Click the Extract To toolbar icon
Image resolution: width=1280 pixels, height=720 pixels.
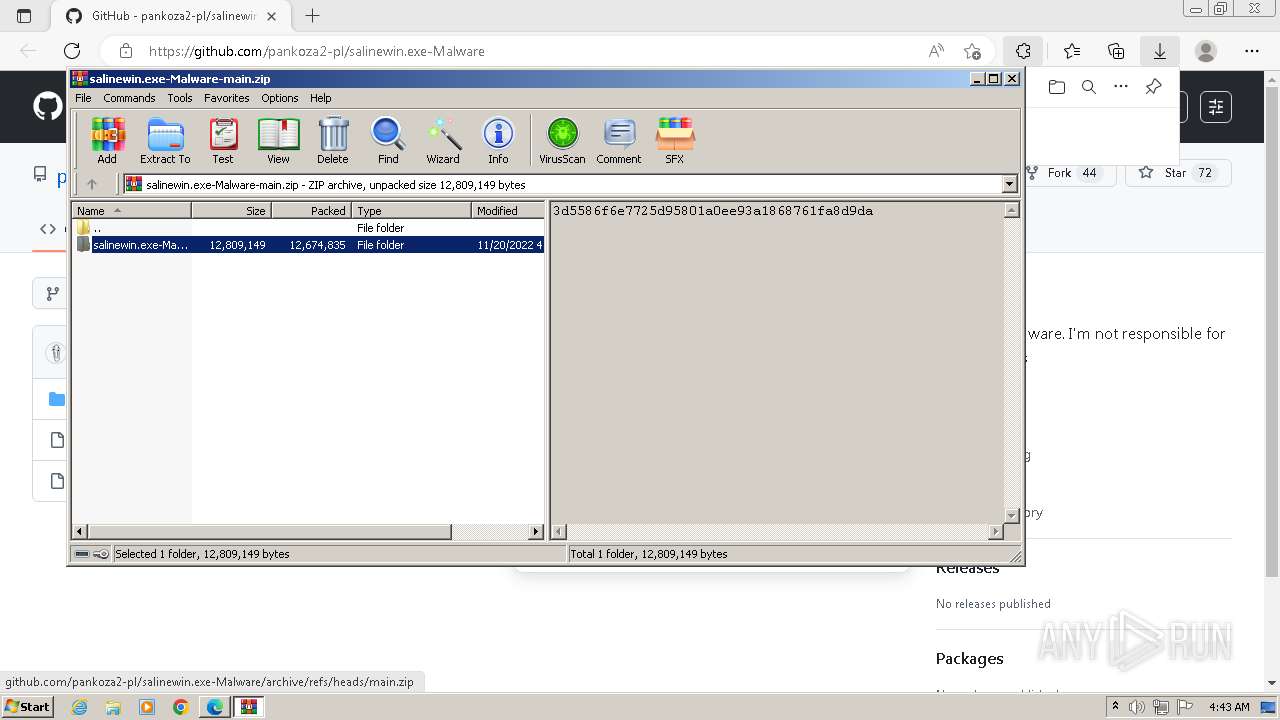pyautogui.click(x=165, y=140)
